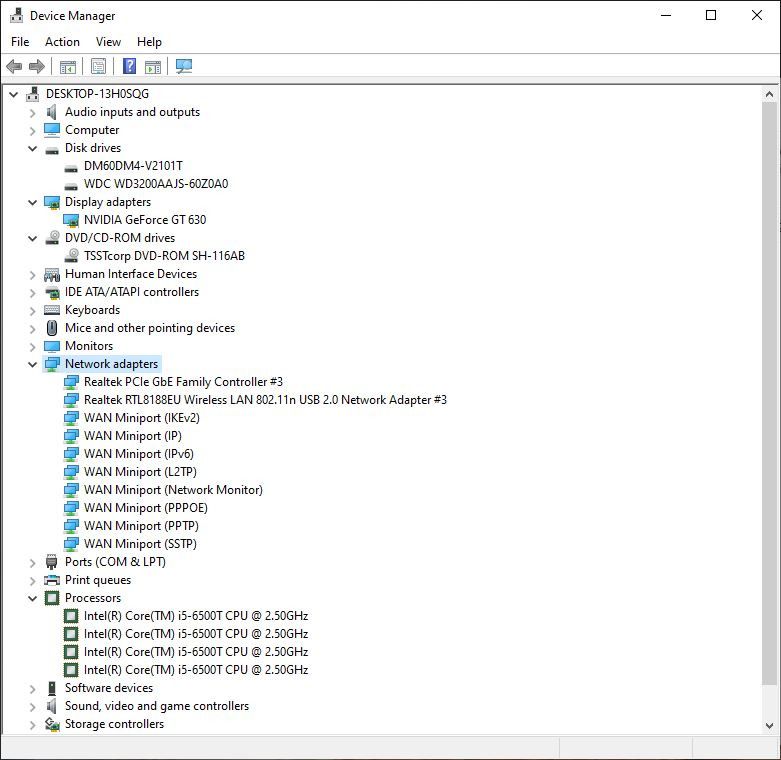Select WAN Miniport (IP)

click(132, 436)
